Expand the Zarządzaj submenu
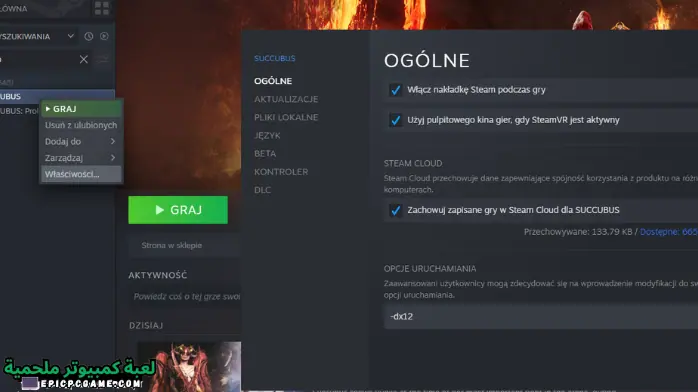The width and height of the screenshot is (698, 392). 81,158
